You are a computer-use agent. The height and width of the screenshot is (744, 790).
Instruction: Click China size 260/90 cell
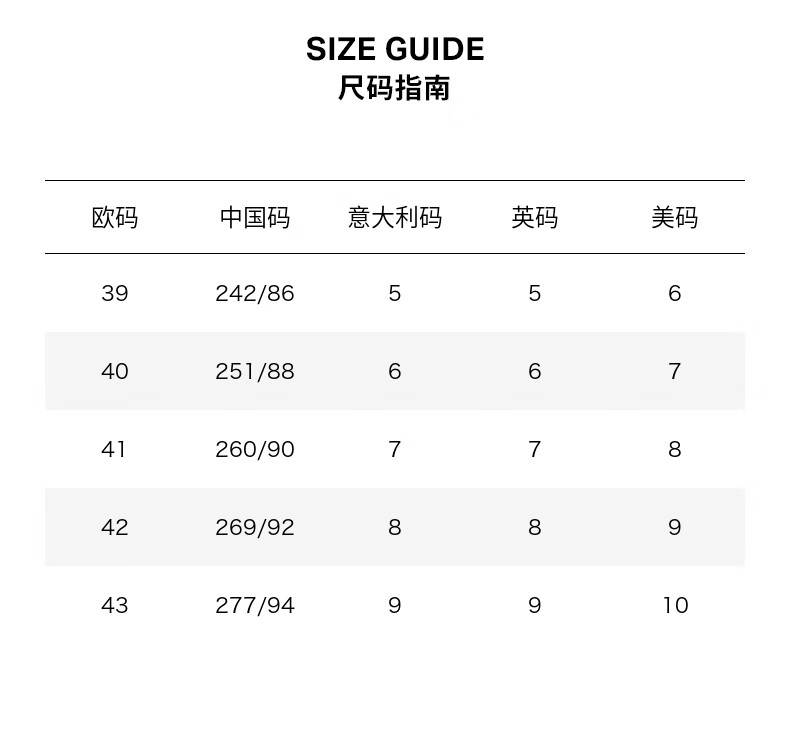coord(255,449)
